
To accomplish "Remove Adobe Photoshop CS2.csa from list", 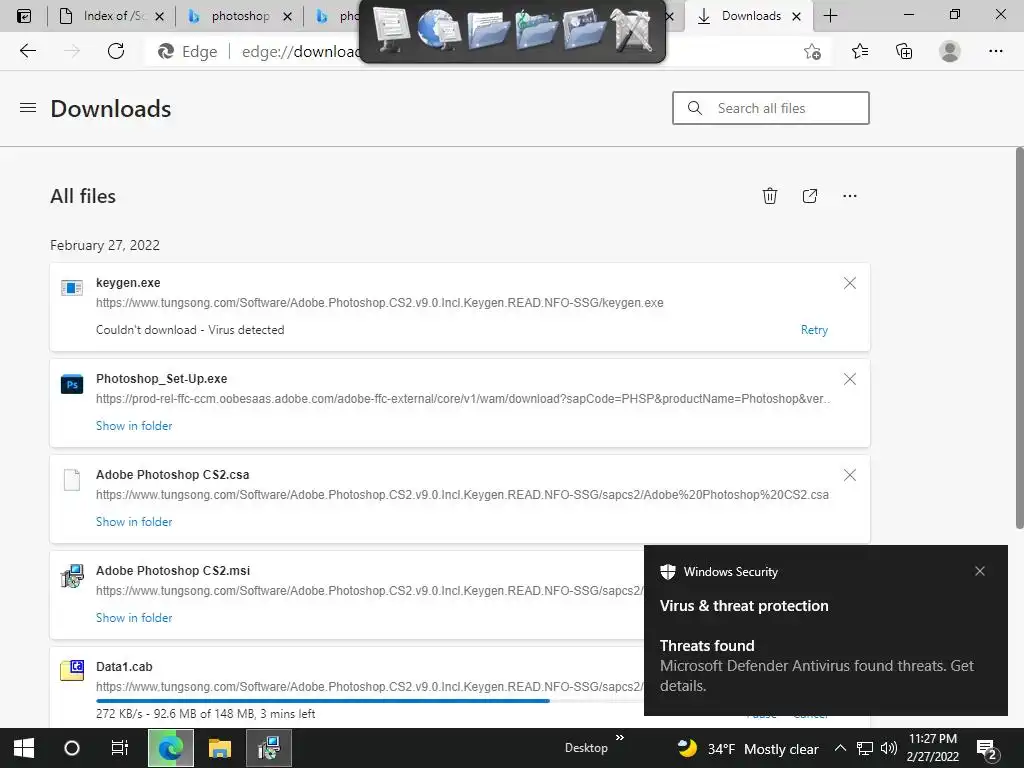I will click(x=850, y=475).
